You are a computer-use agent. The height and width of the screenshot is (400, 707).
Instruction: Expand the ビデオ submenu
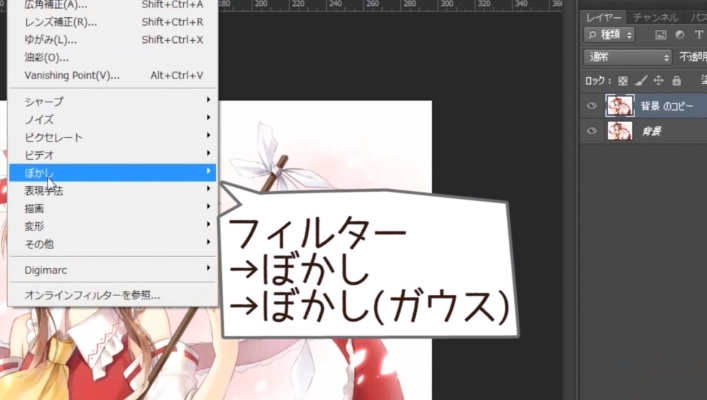pos(113,155)
